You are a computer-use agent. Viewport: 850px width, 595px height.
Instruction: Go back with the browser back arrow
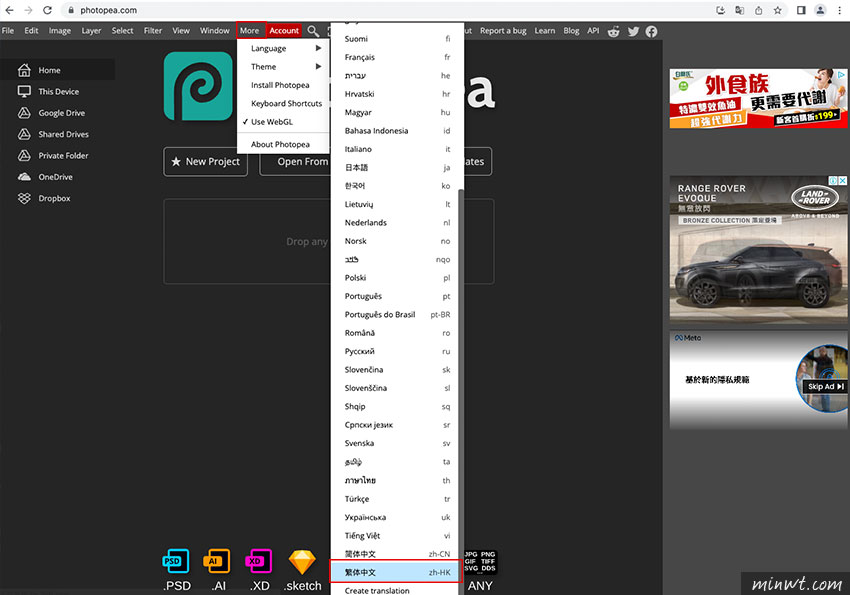click(9, 10)
